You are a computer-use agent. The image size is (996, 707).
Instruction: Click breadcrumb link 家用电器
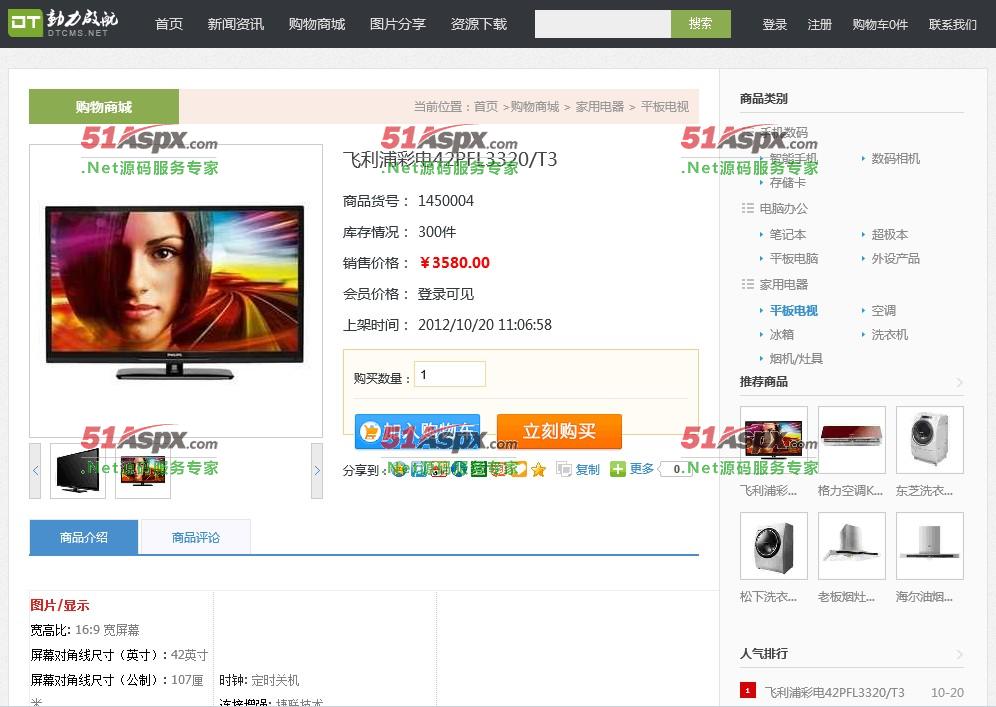[600, 106]
